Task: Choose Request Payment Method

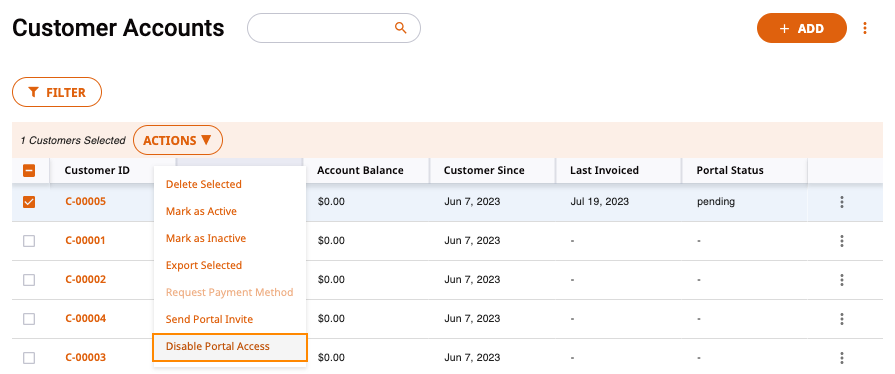Action: [x=229, y=292]
